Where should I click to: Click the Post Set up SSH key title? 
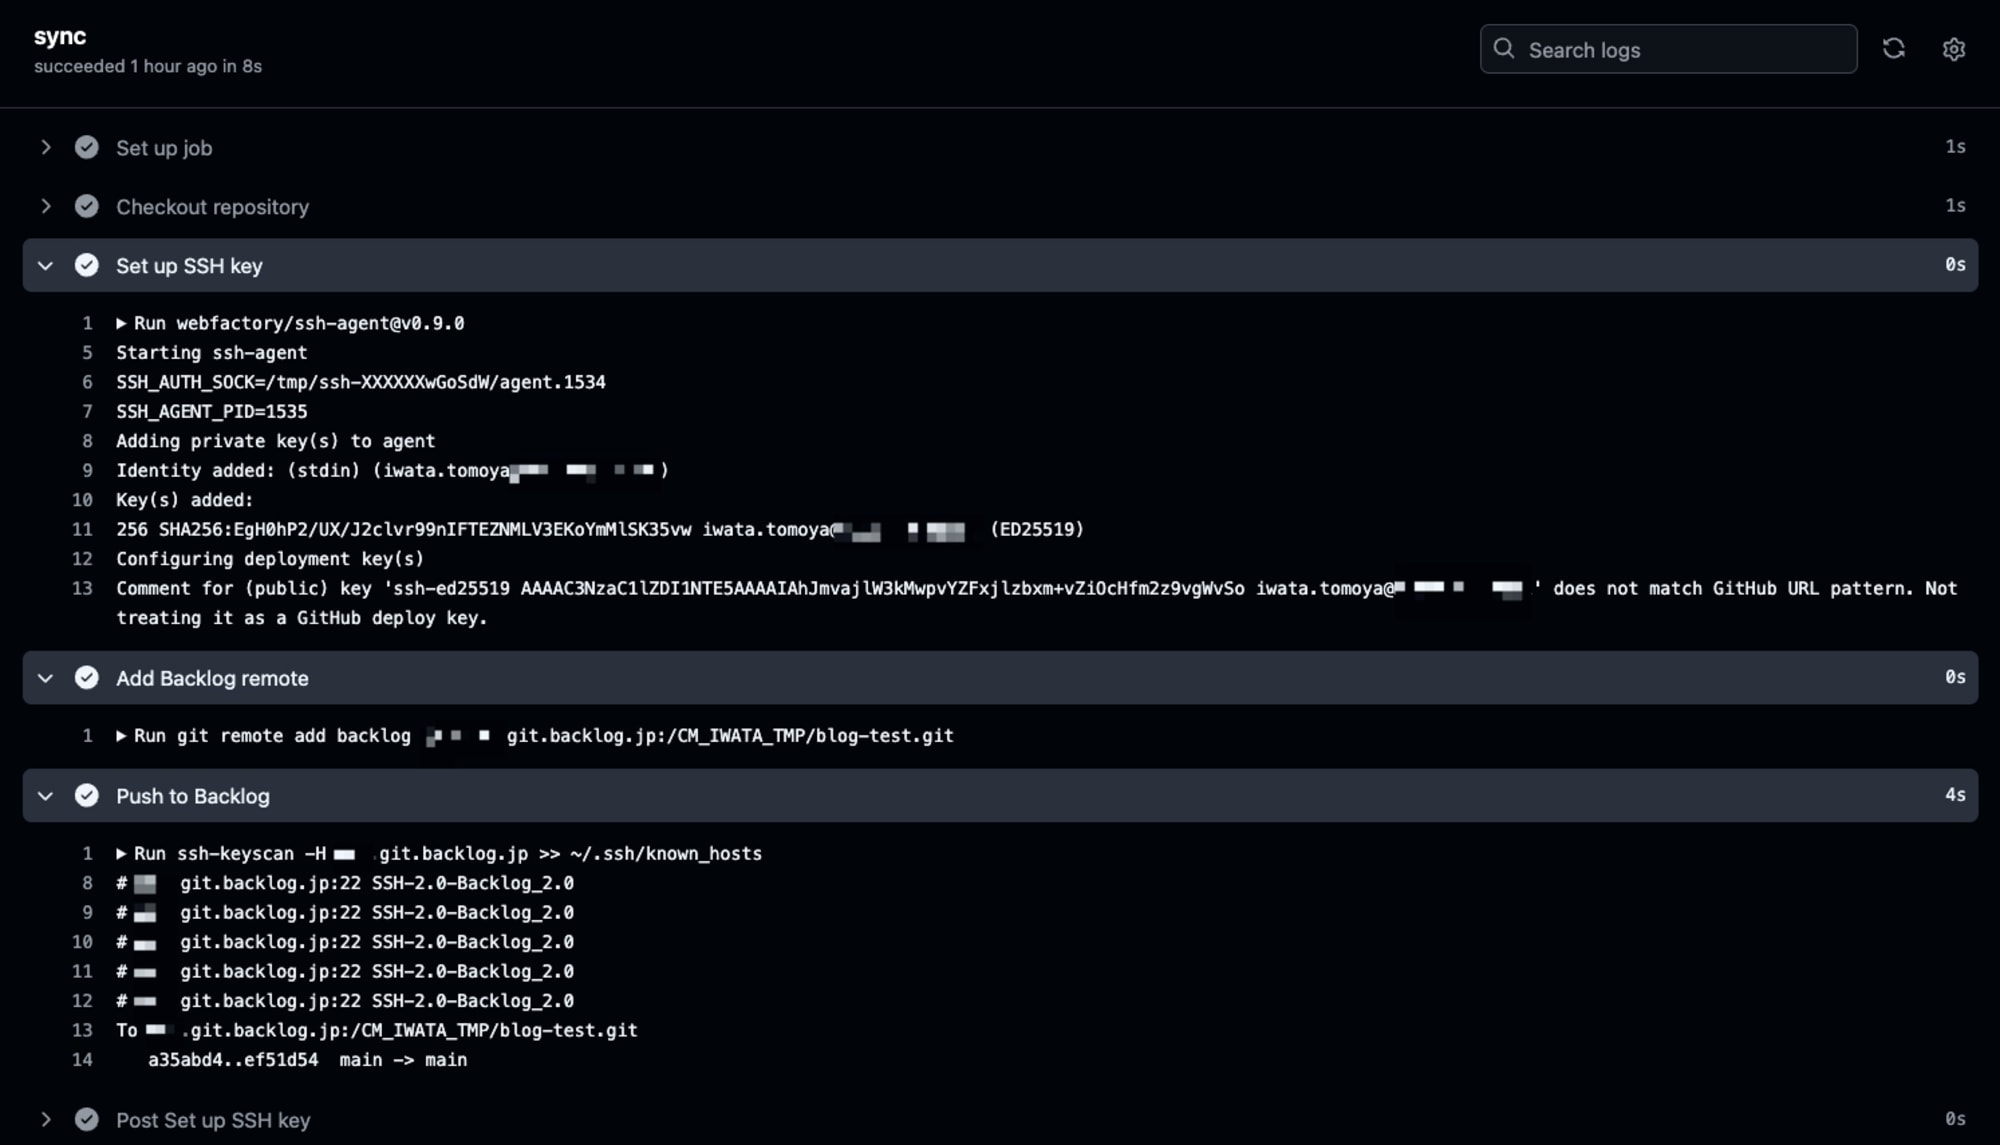213,1120
